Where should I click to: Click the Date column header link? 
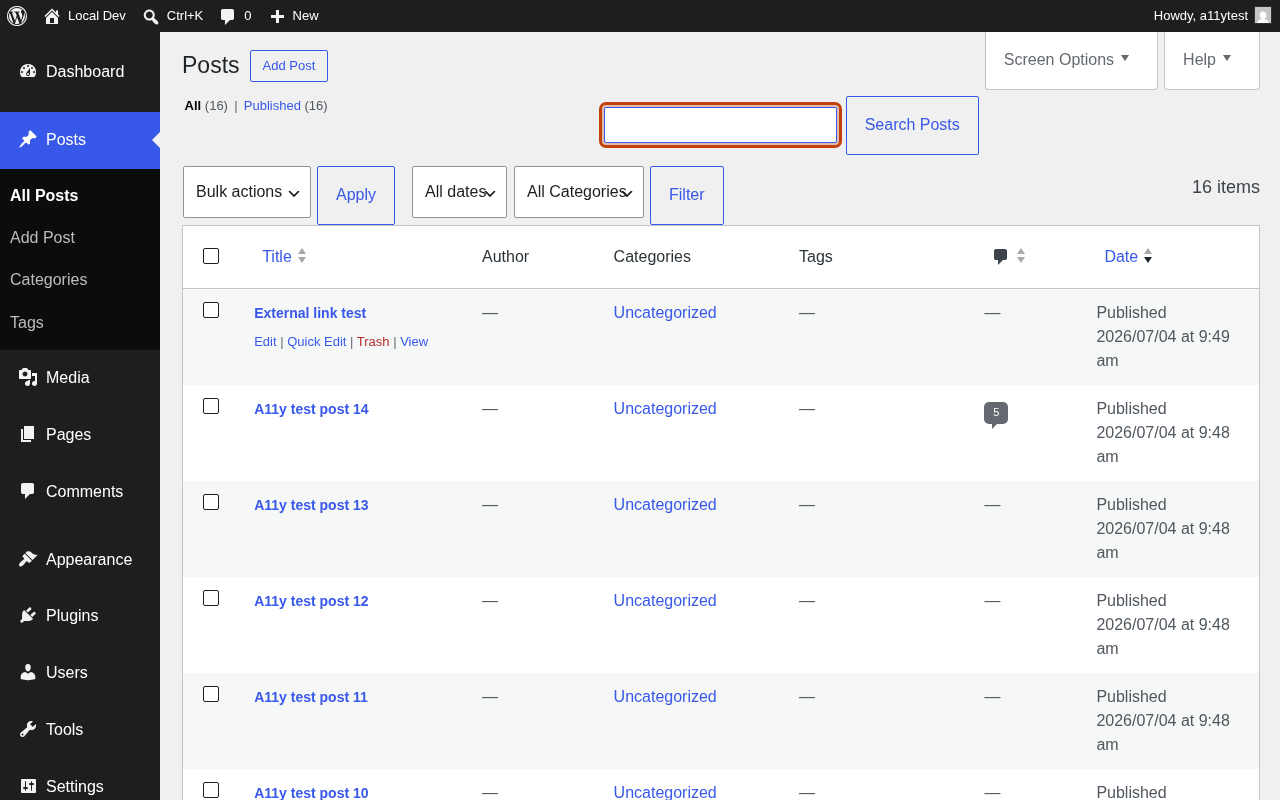tap(1121, 256)
